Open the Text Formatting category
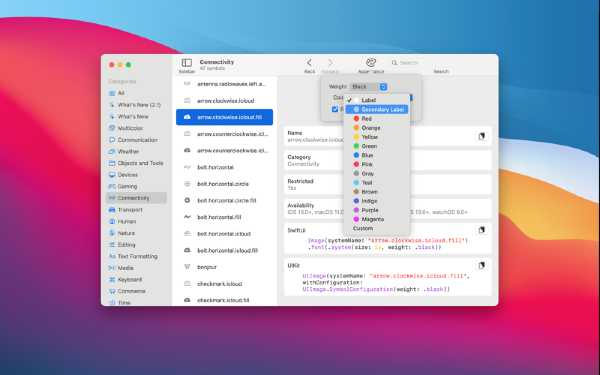Viewport: 600px width, 375px height. (x=136, y=256)
